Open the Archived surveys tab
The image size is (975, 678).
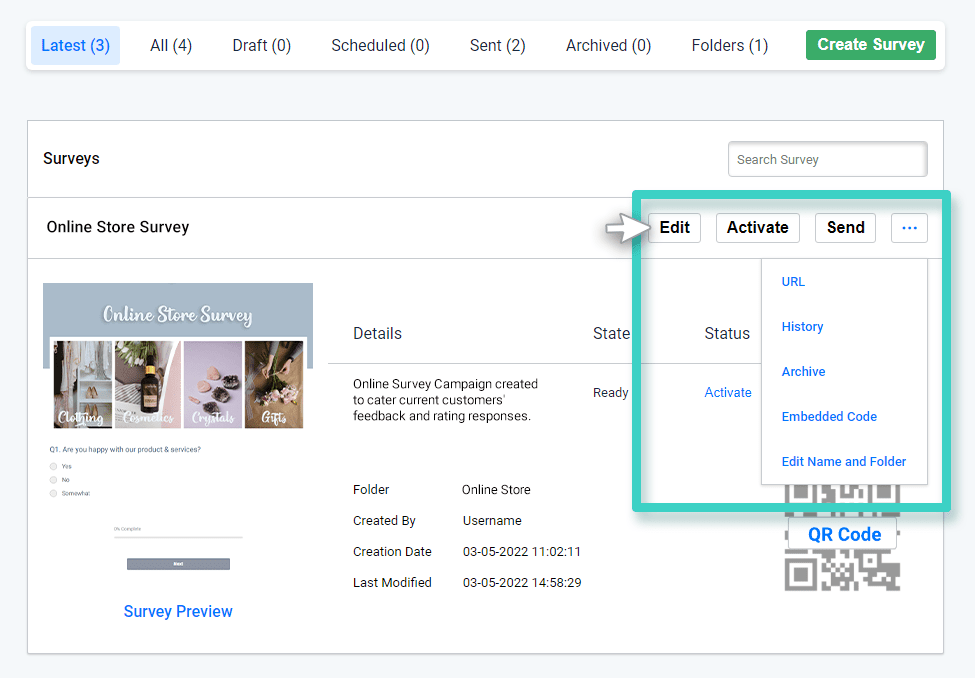(607, 45)
